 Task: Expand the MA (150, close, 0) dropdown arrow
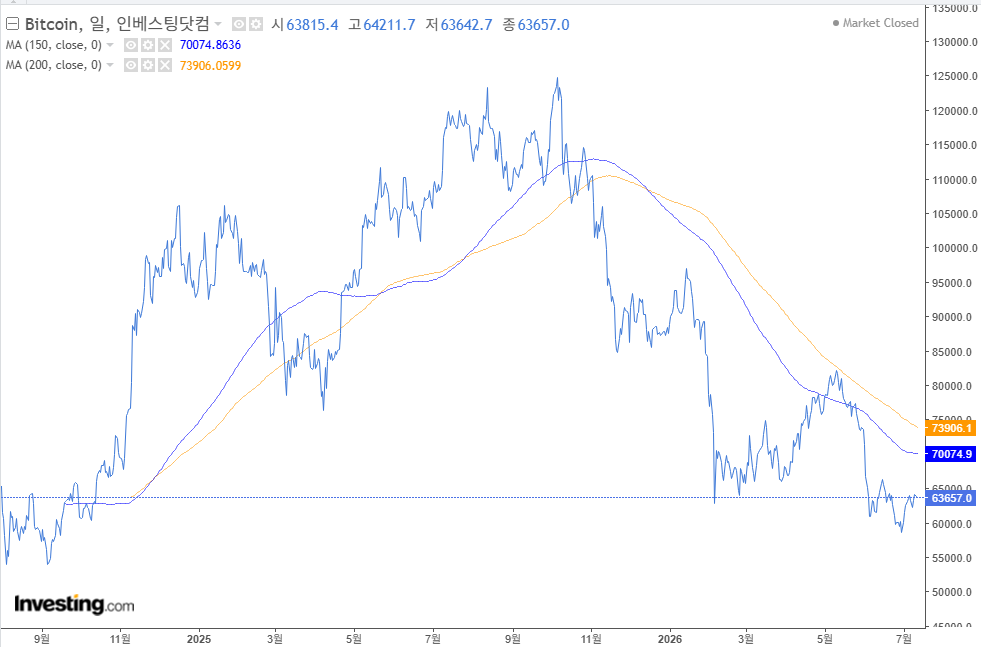[110, 45]
